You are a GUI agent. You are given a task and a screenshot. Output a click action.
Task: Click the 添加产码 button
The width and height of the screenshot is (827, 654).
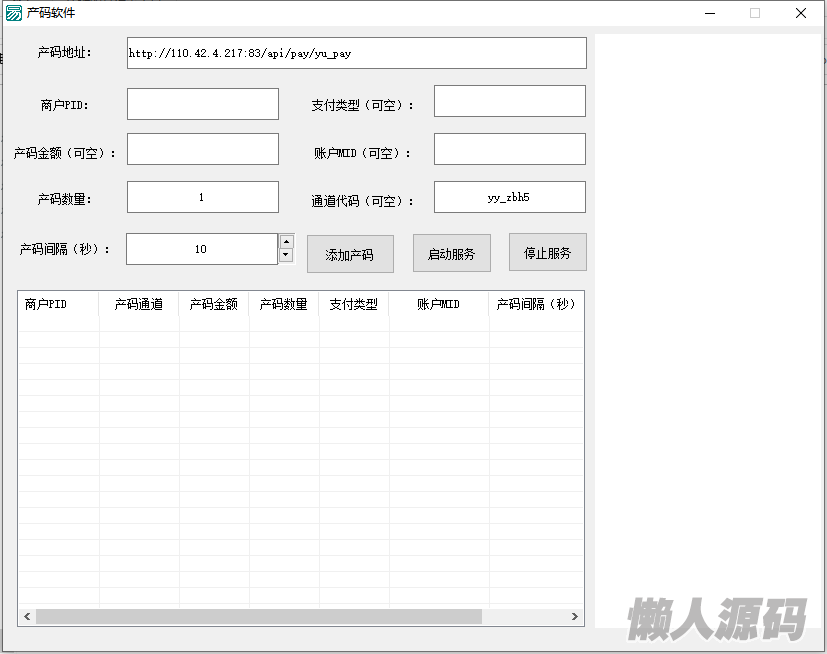point(350,254)
